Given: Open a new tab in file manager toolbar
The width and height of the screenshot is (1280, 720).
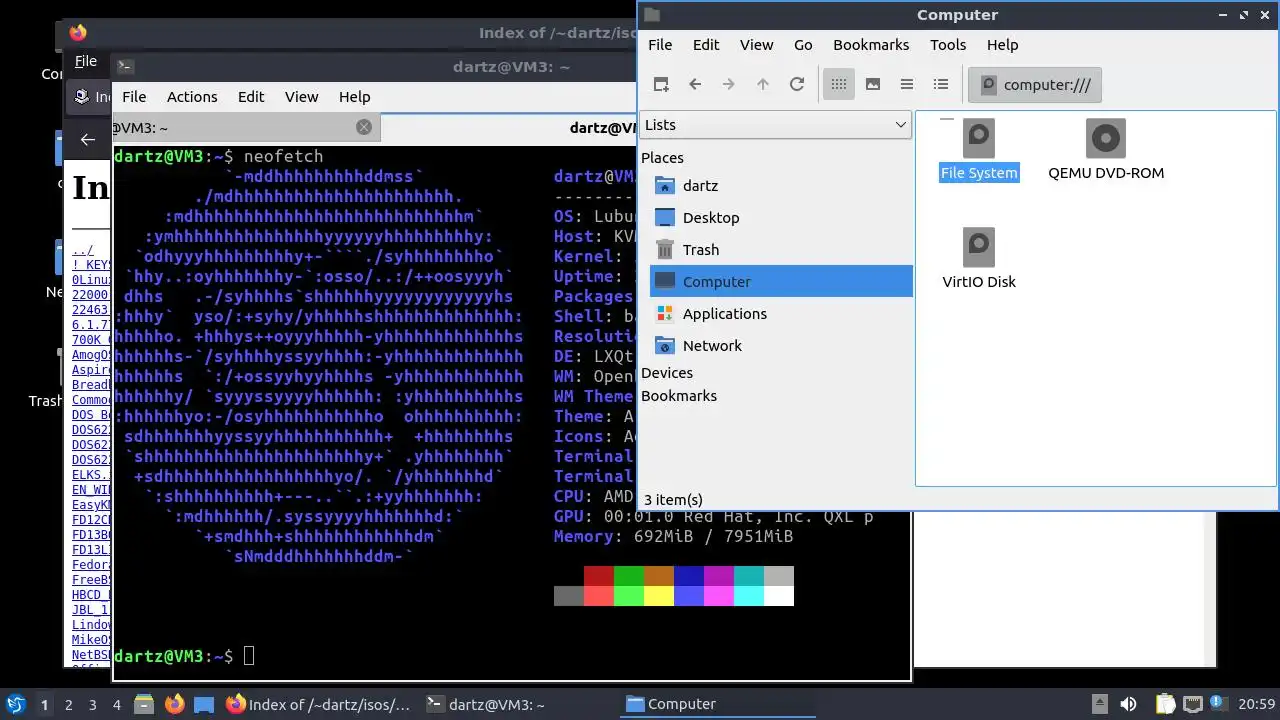Looking at the screenshot, I should 661,84.
